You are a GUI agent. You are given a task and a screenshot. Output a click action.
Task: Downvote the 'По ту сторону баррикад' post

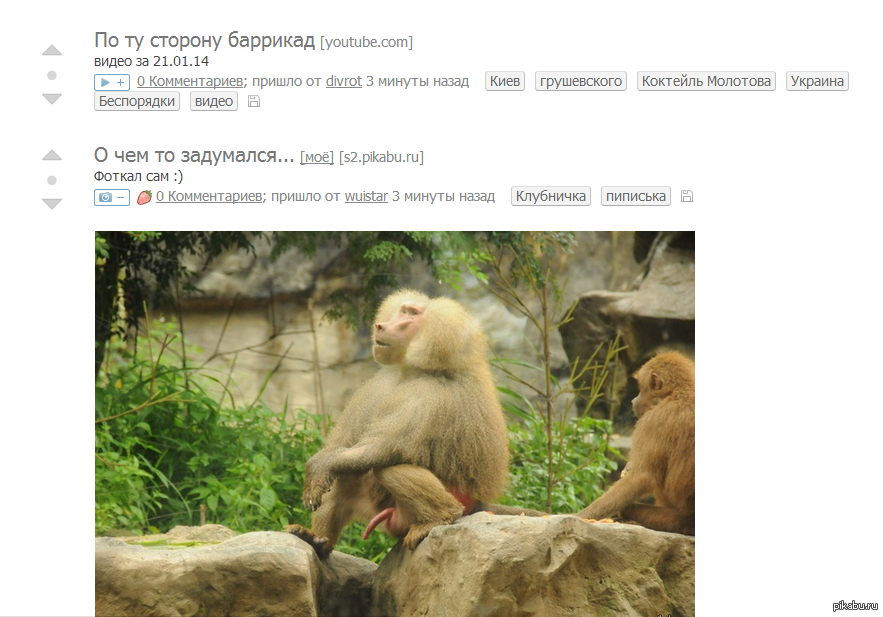click(52, 99)
